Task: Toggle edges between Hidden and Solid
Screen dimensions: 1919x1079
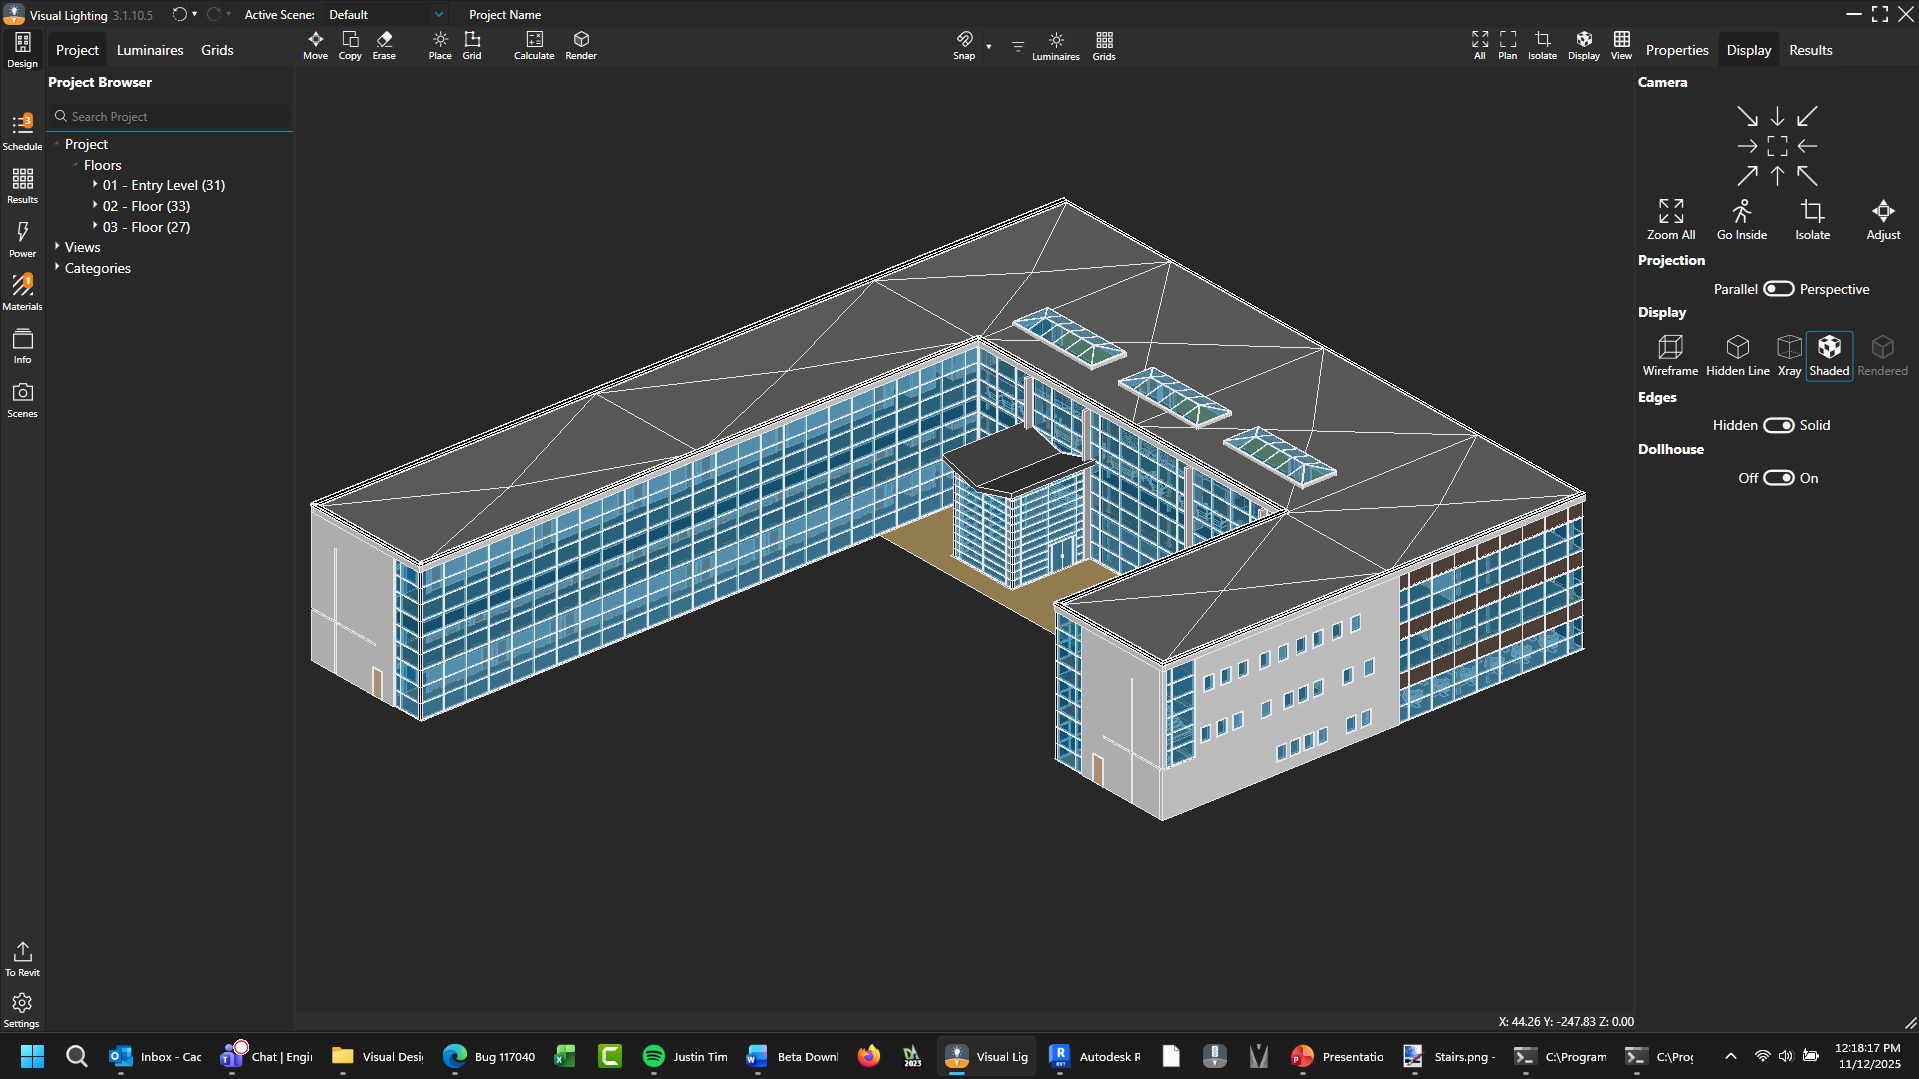Action: [1778, 425]
